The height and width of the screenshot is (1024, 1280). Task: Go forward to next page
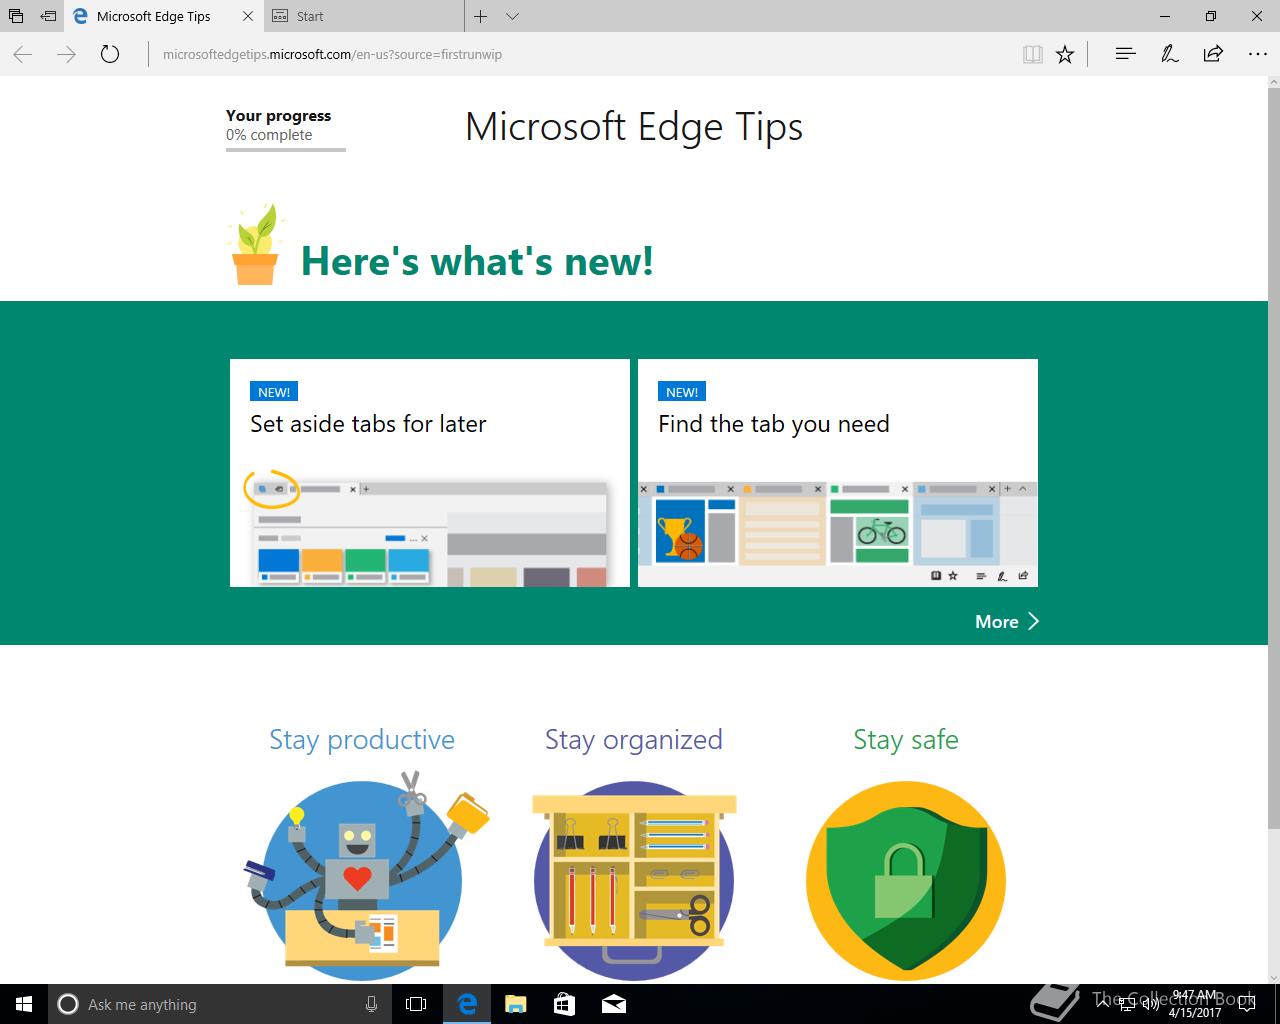[x=66, y=54]
